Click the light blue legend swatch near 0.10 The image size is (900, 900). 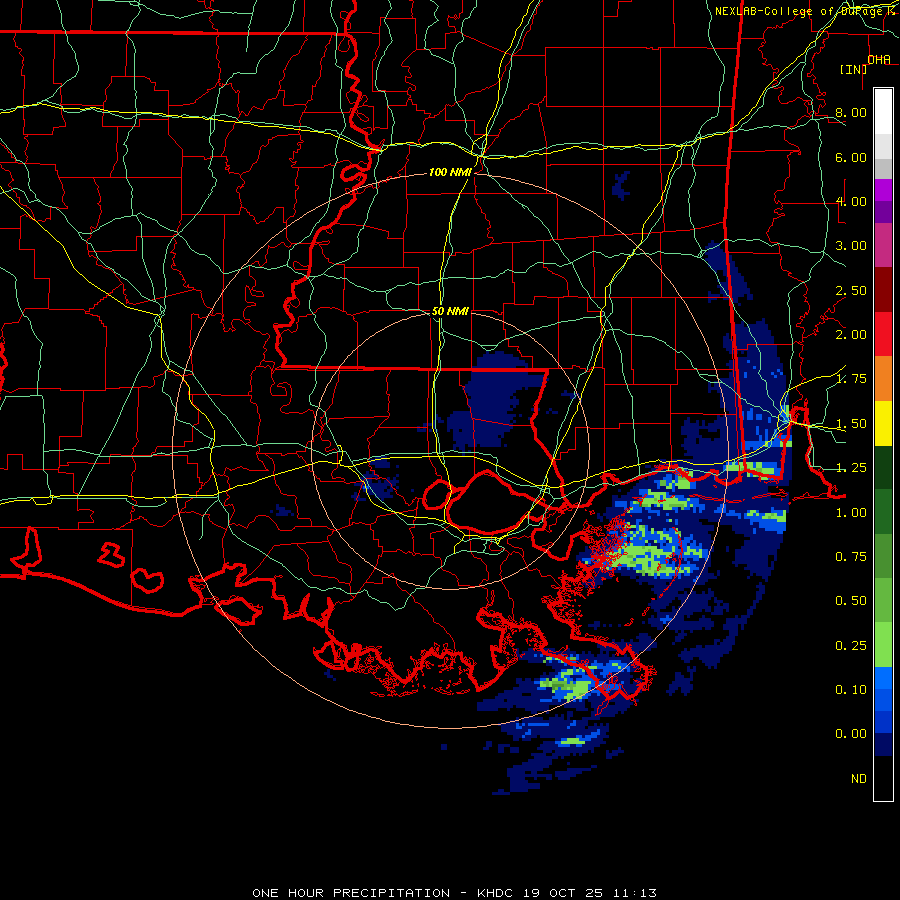pos(883,678)
